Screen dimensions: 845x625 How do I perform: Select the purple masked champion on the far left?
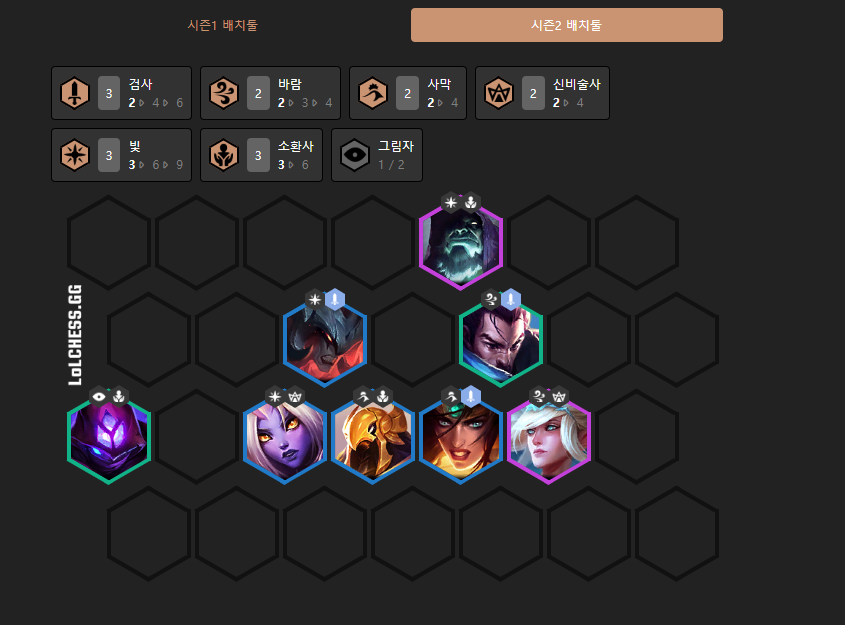pos(109,438)
